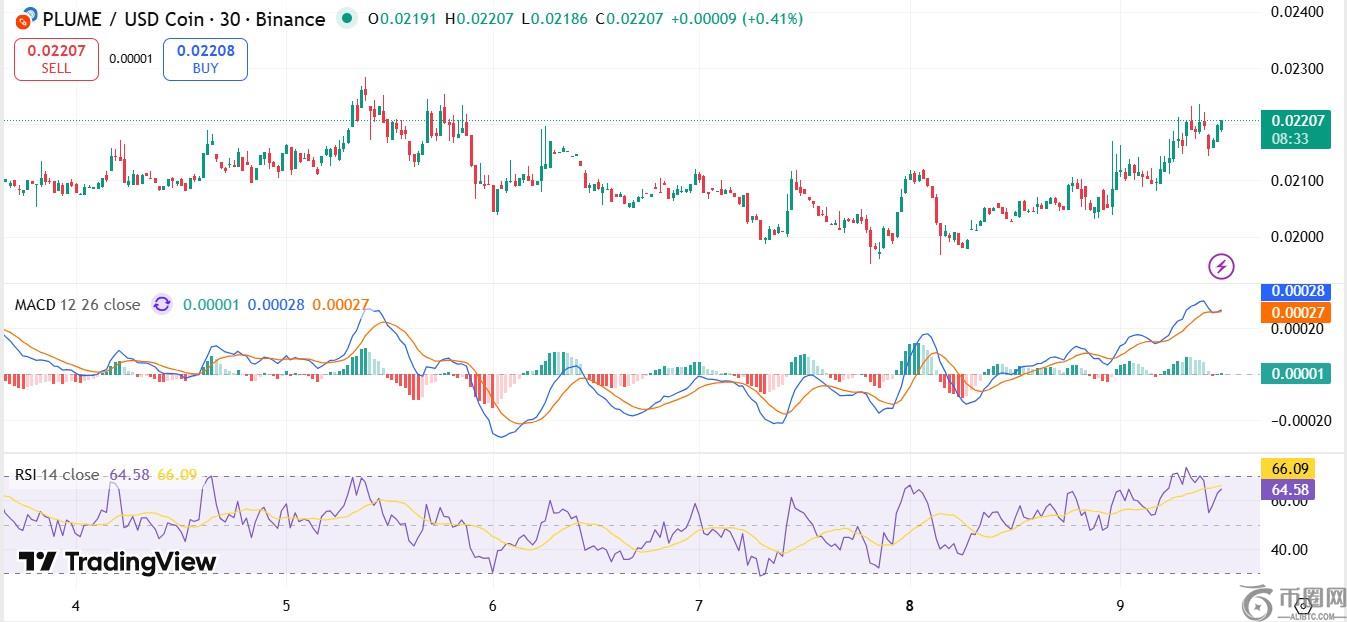
Task: Click date 8 on the time axis
Action: (909, 605)
